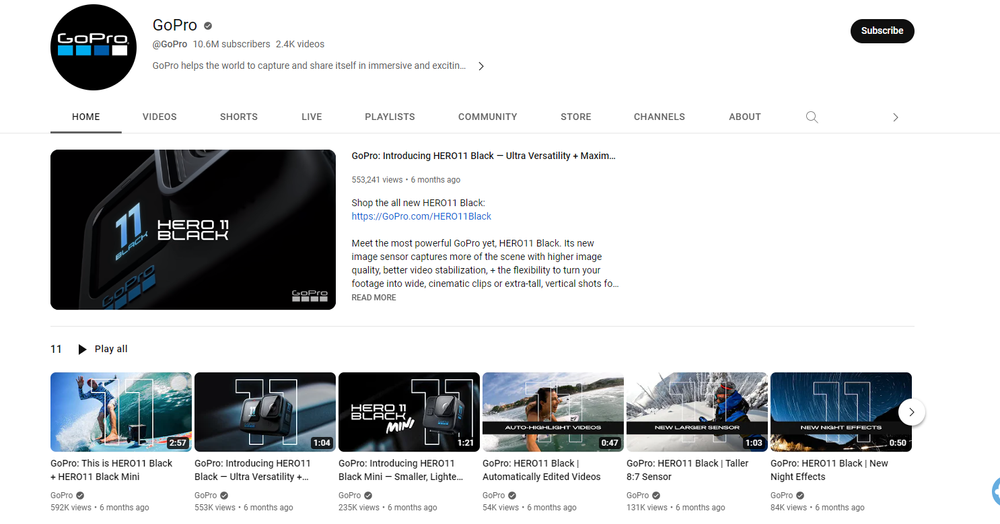Screen dimensions: 1000x524
Task: Click the GoPro channel name heading
Action: [x=175, y=25]
